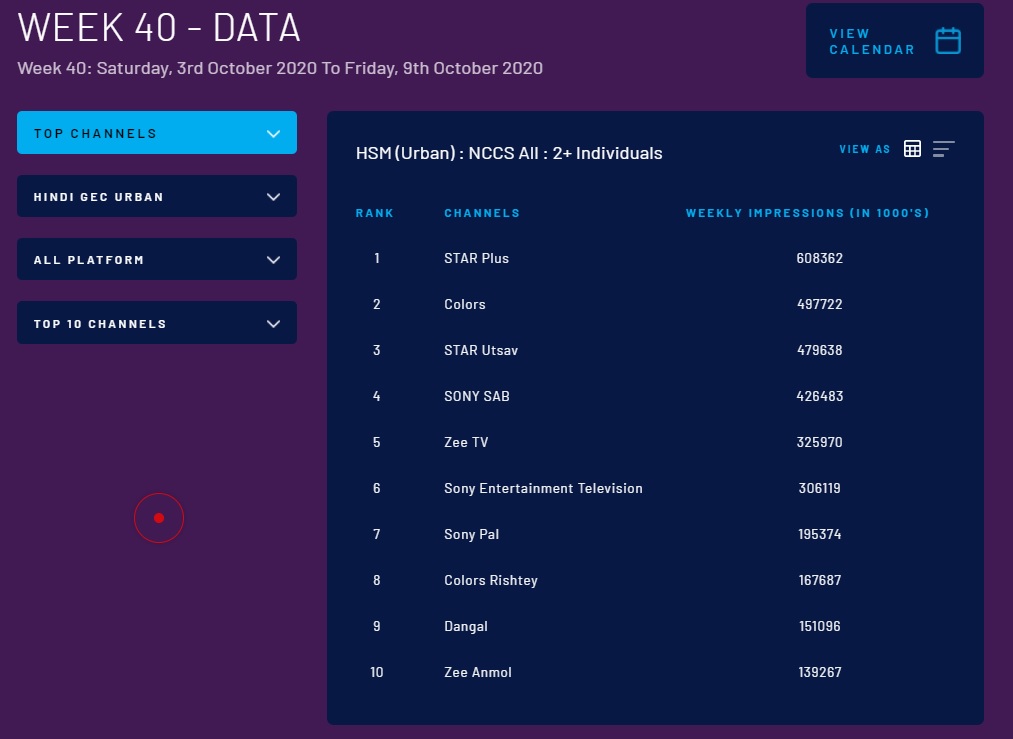Click the Rank column header
Screen dimensions: 1013x739
click(375, 213)
